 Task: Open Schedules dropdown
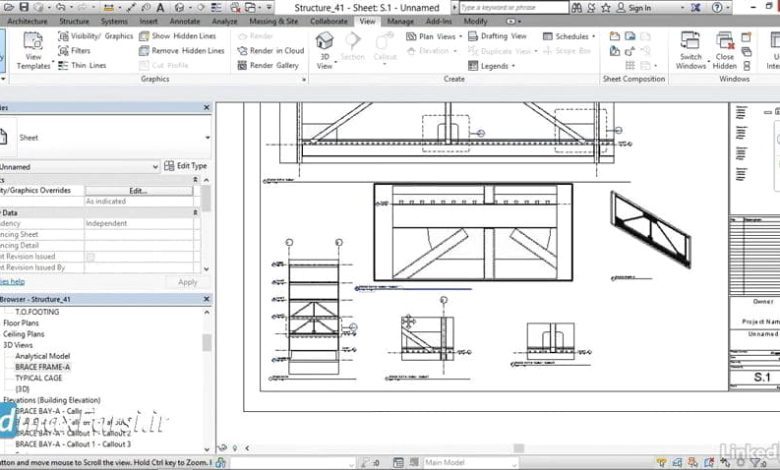point(569,36)
